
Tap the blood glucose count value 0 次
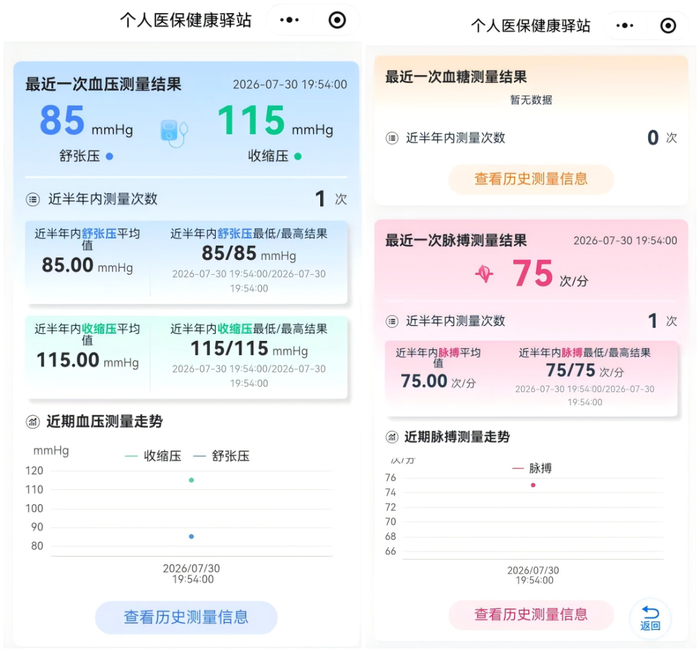pos(662,138)
